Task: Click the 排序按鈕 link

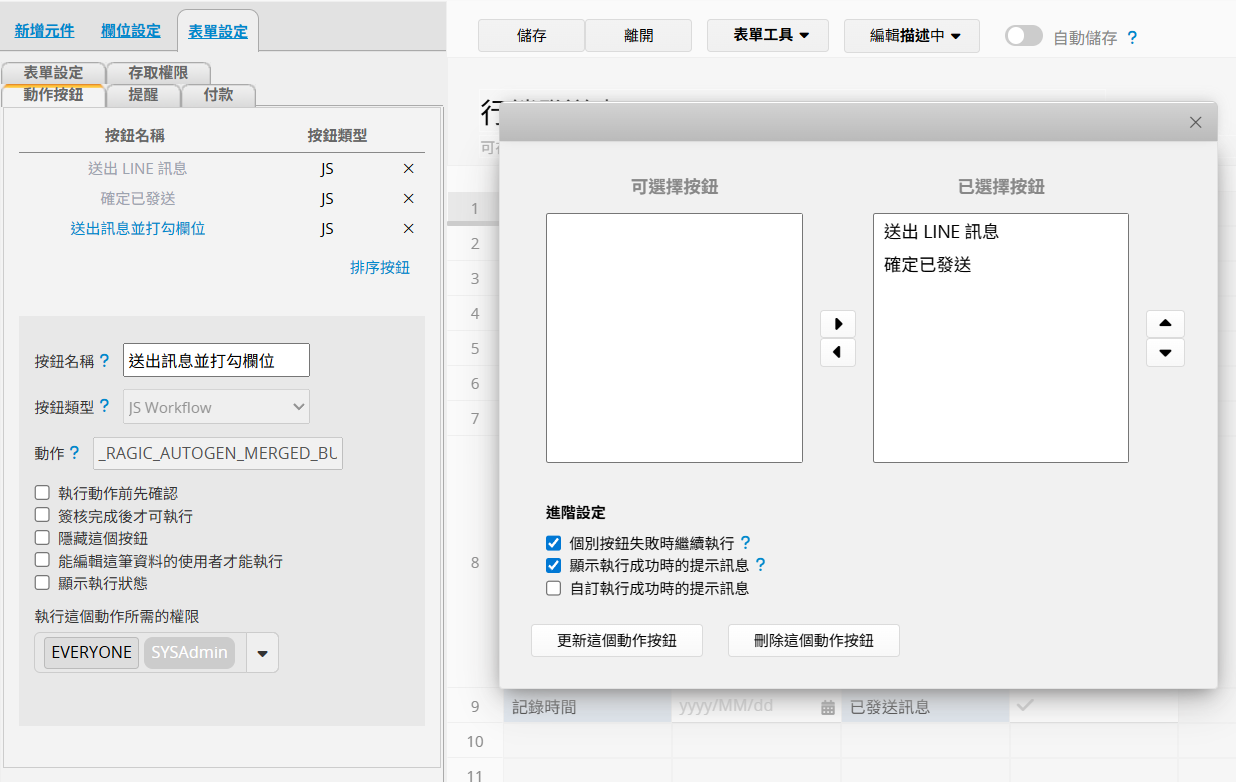Action: (379, 268)
